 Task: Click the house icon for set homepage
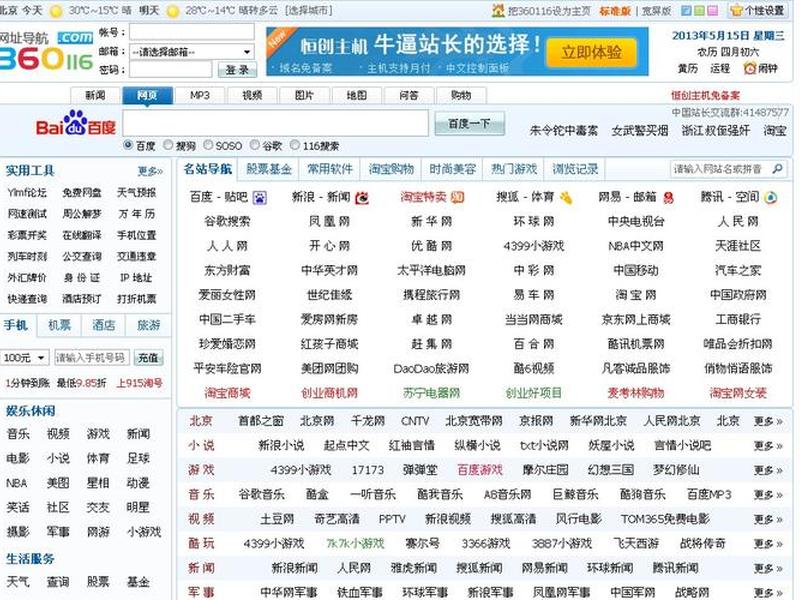tap(498, 10)
